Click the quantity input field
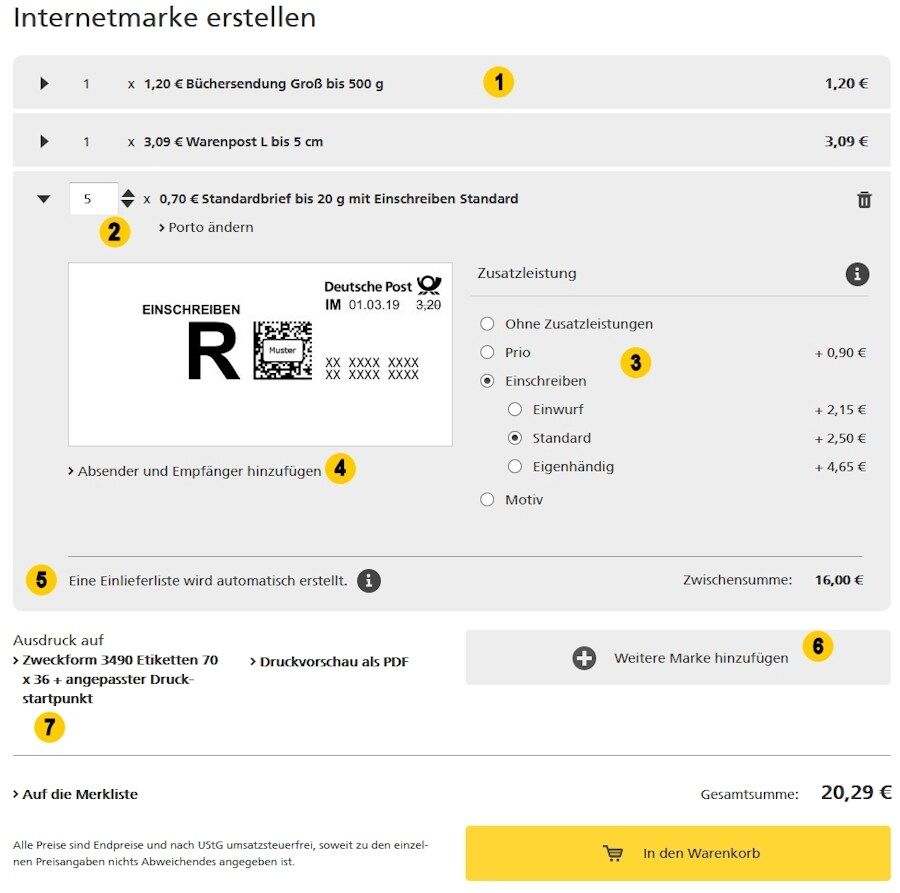The height and width of the screenshot is (893, 900). point(92,199)
